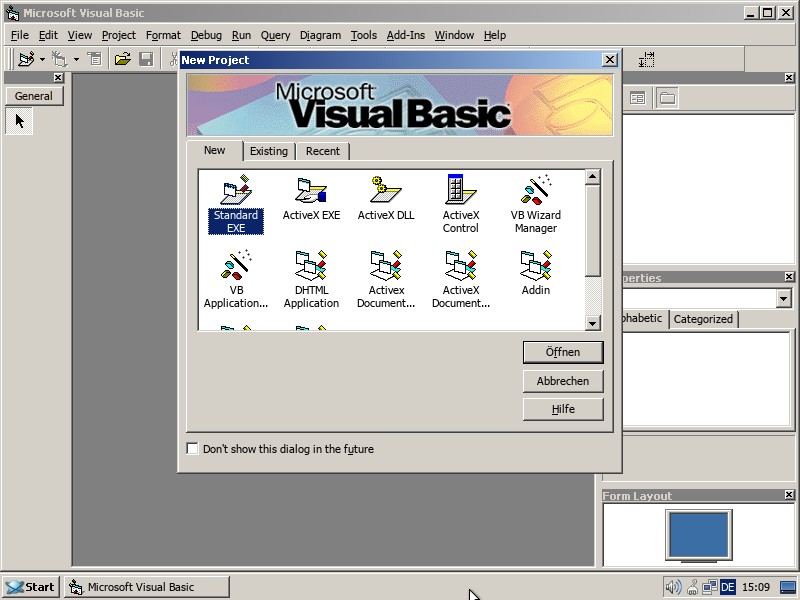Switch to the Existing tab

268,151
